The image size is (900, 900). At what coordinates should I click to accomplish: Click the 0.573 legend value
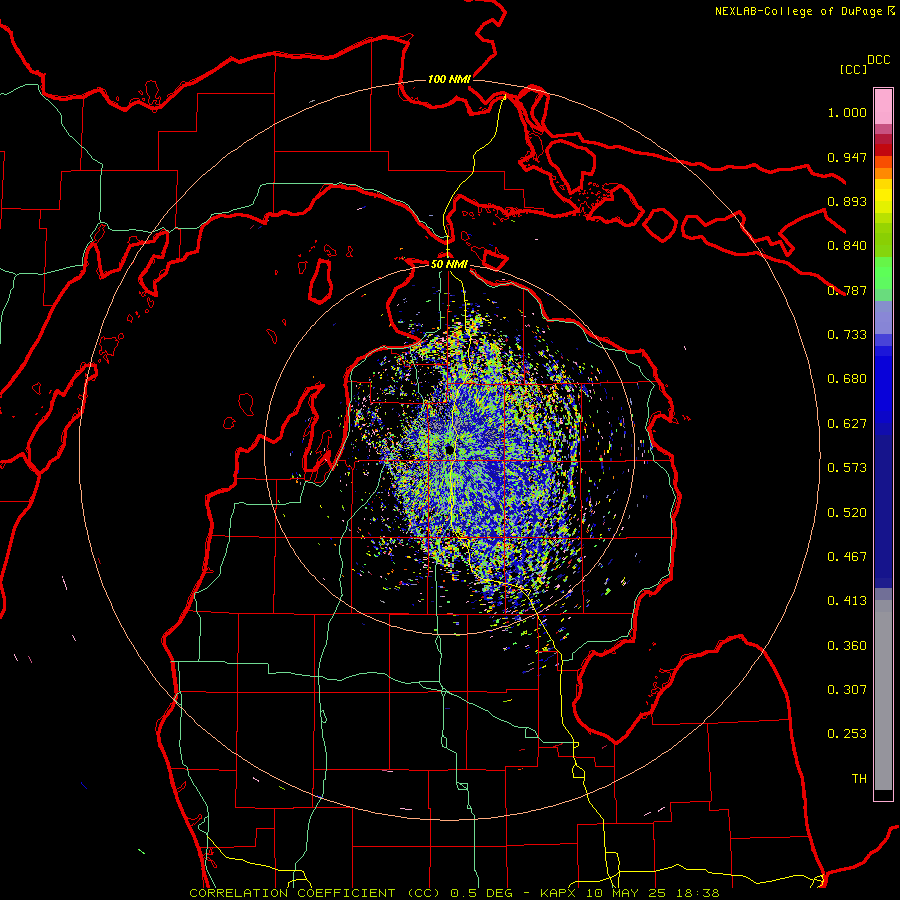tap(847, 468)
